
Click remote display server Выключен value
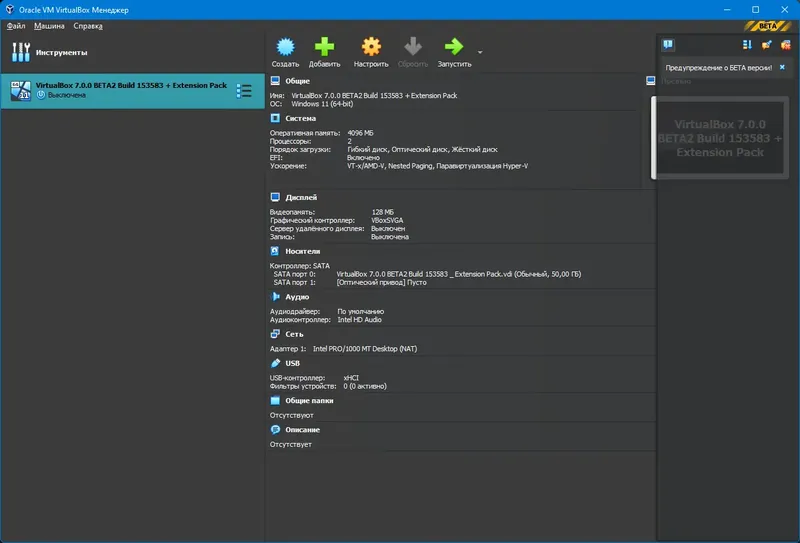tap(388, 229)
